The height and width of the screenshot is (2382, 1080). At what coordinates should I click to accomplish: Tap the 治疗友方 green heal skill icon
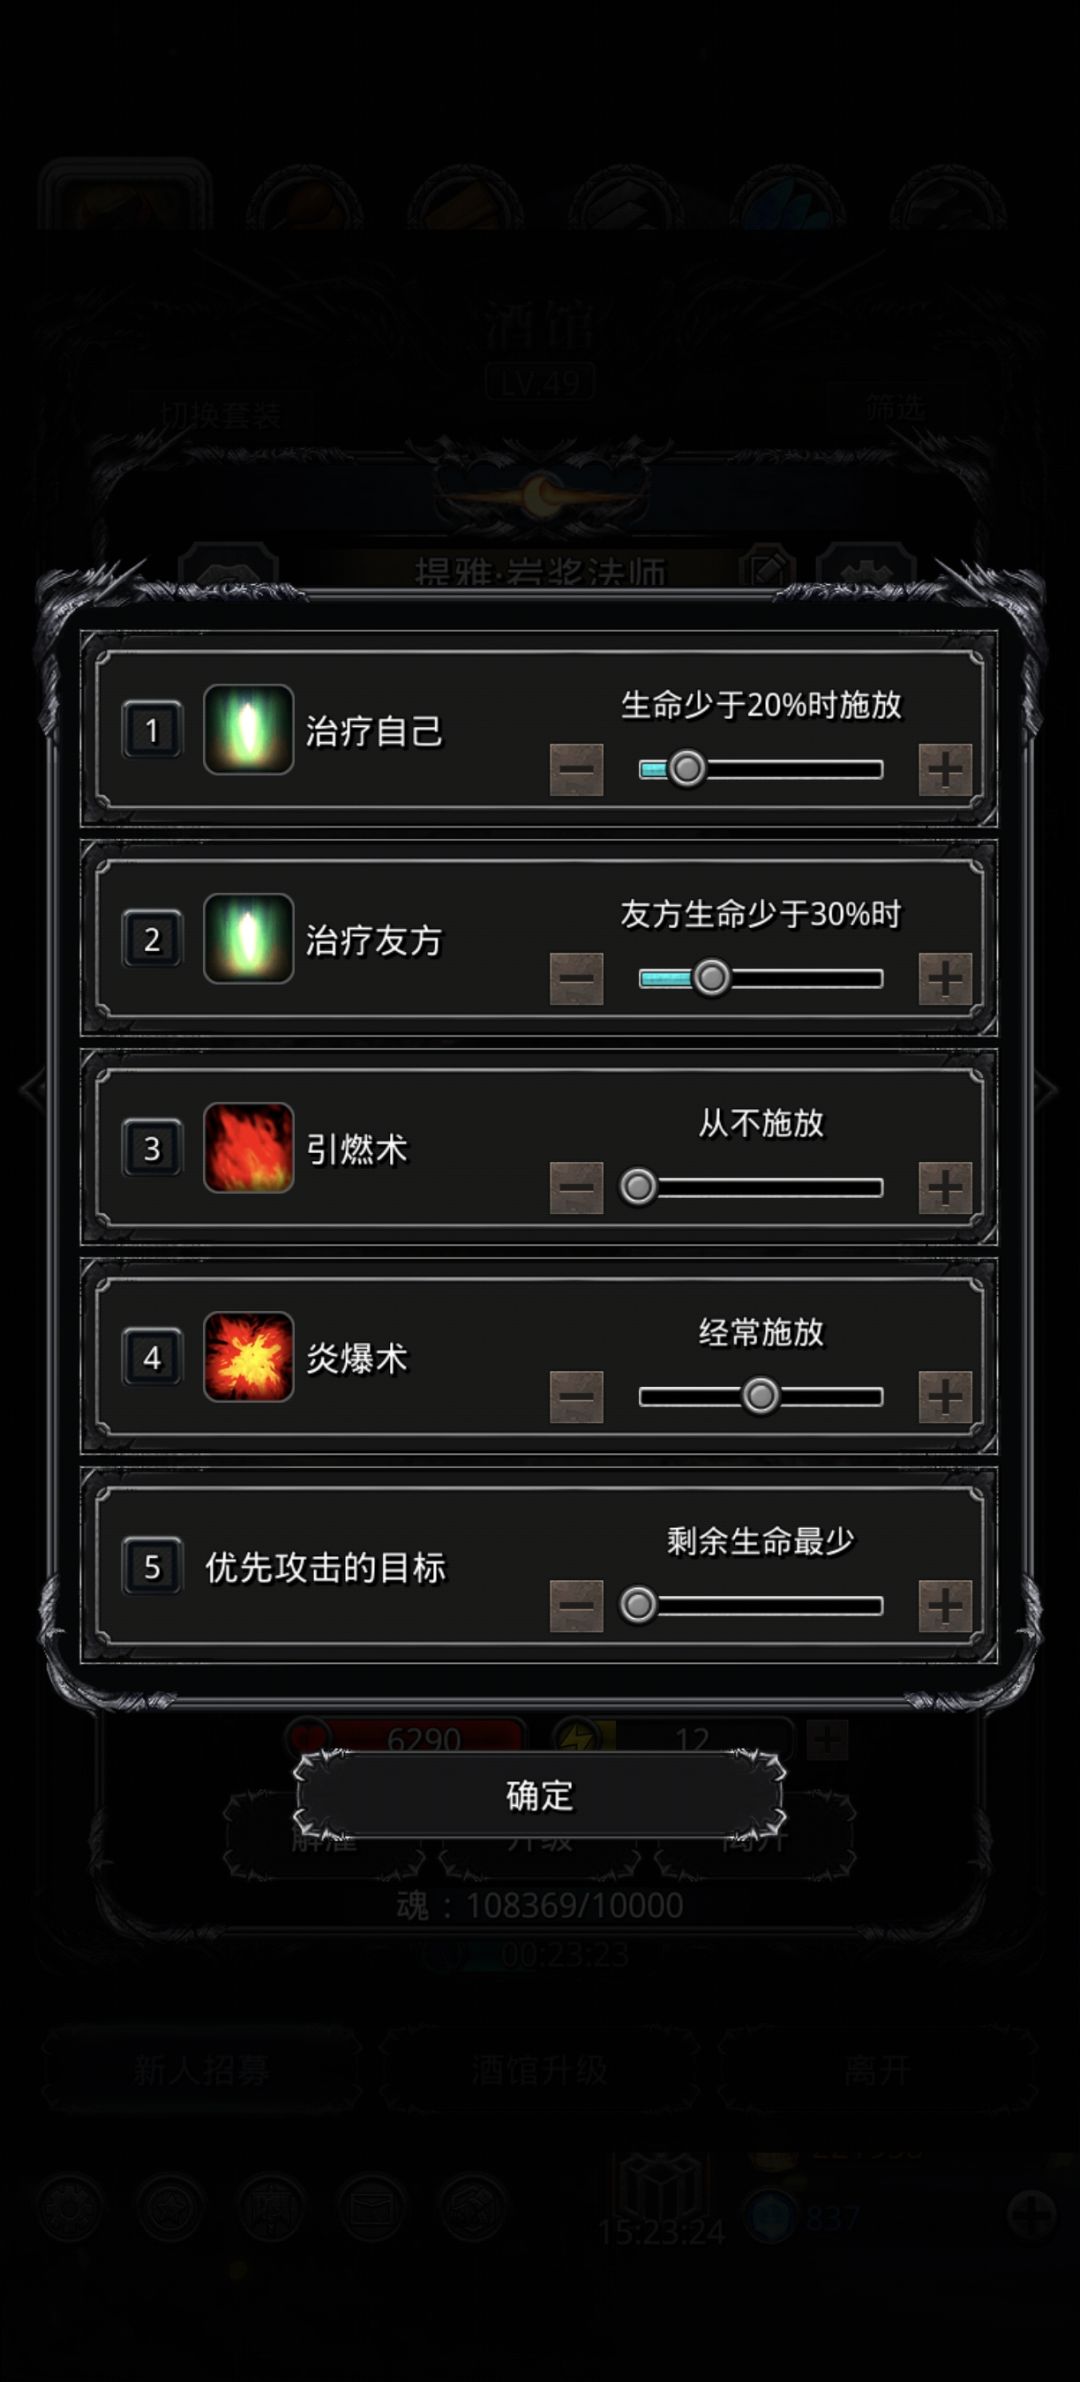click(x=248, y=938)
